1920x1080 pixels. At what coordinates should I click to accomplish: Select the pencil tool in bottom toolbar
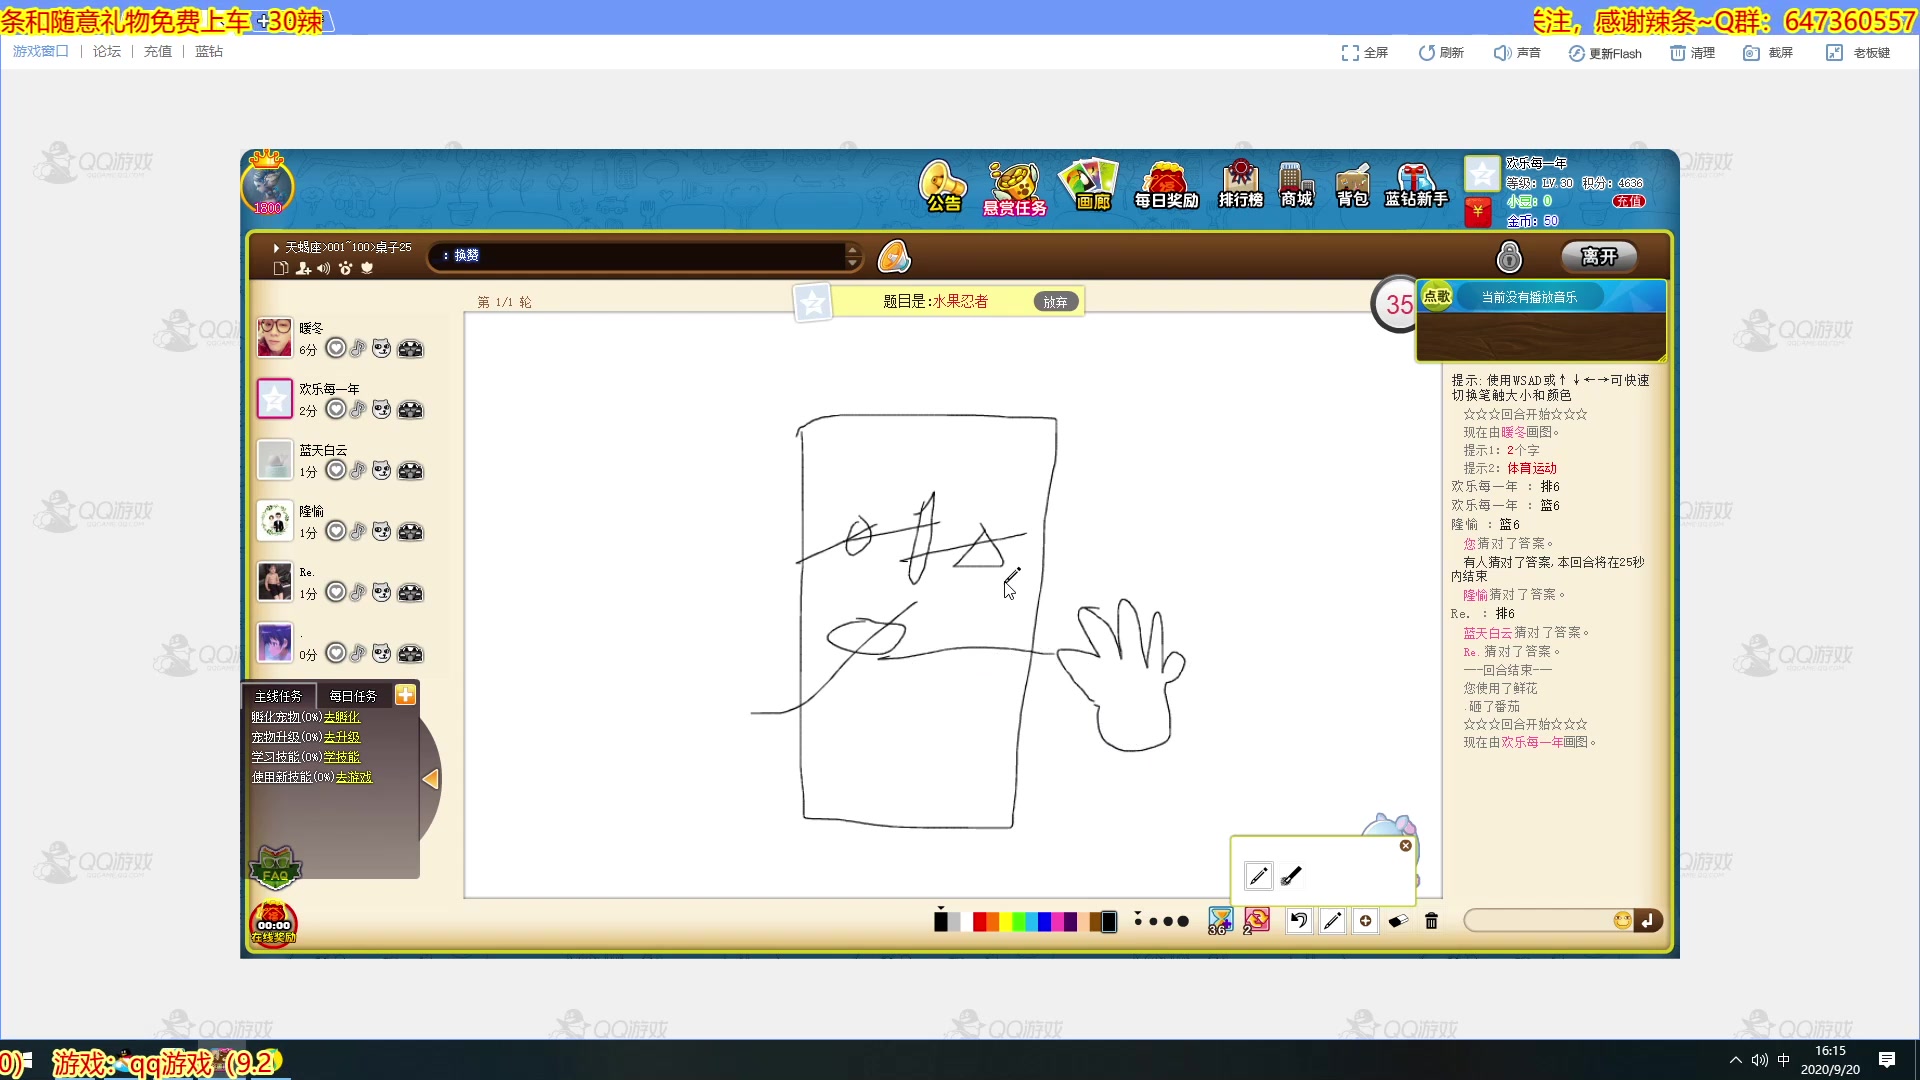(1332, 921)
